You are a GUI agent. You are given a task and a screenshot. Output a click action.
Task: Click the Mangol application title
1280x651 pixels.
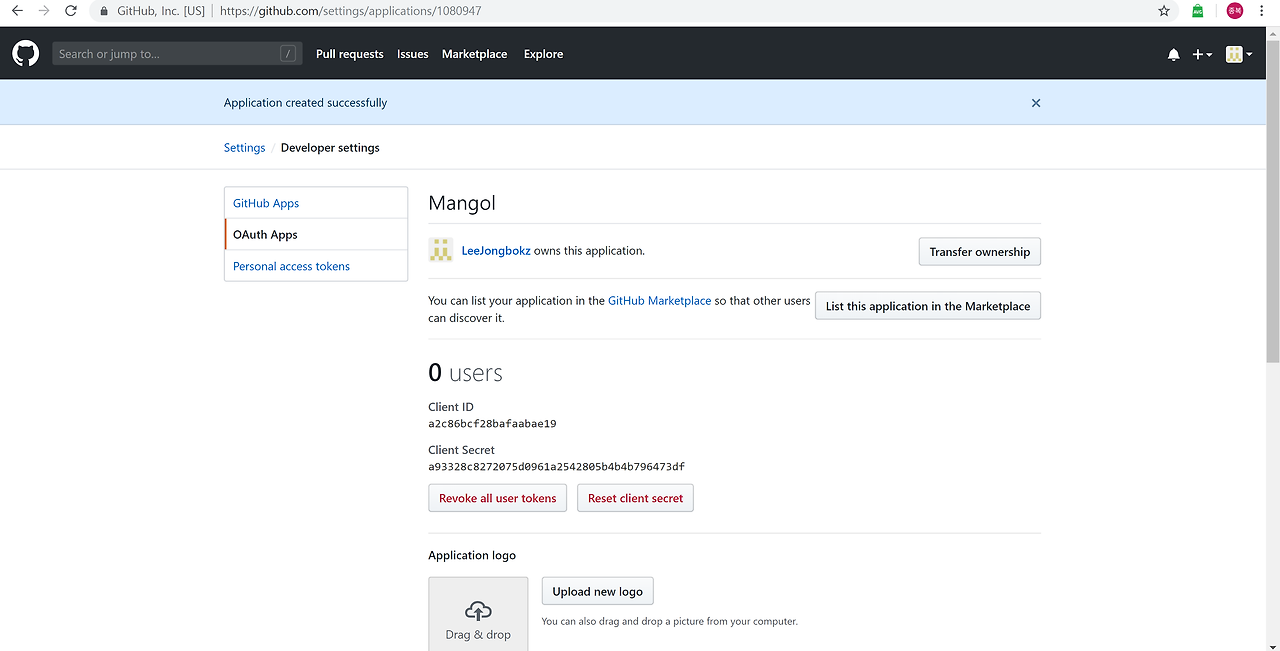pos(462,203)
